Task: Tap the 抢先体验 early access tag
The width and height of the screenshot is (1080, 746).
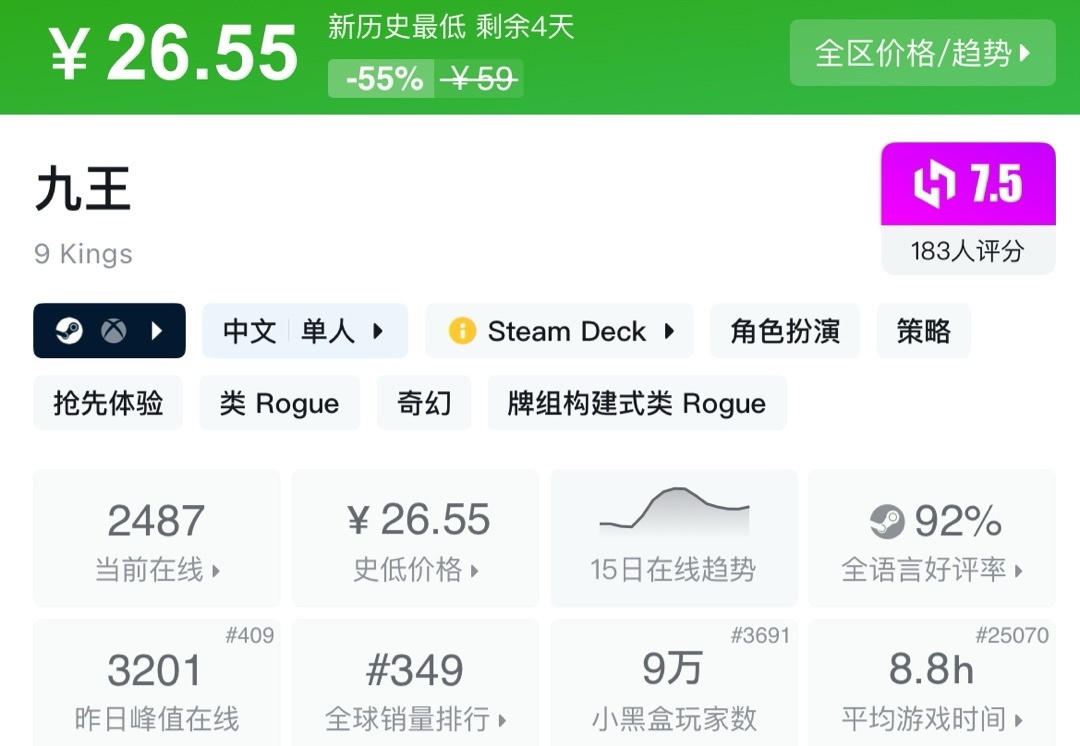Action: [x=108, y=403]
